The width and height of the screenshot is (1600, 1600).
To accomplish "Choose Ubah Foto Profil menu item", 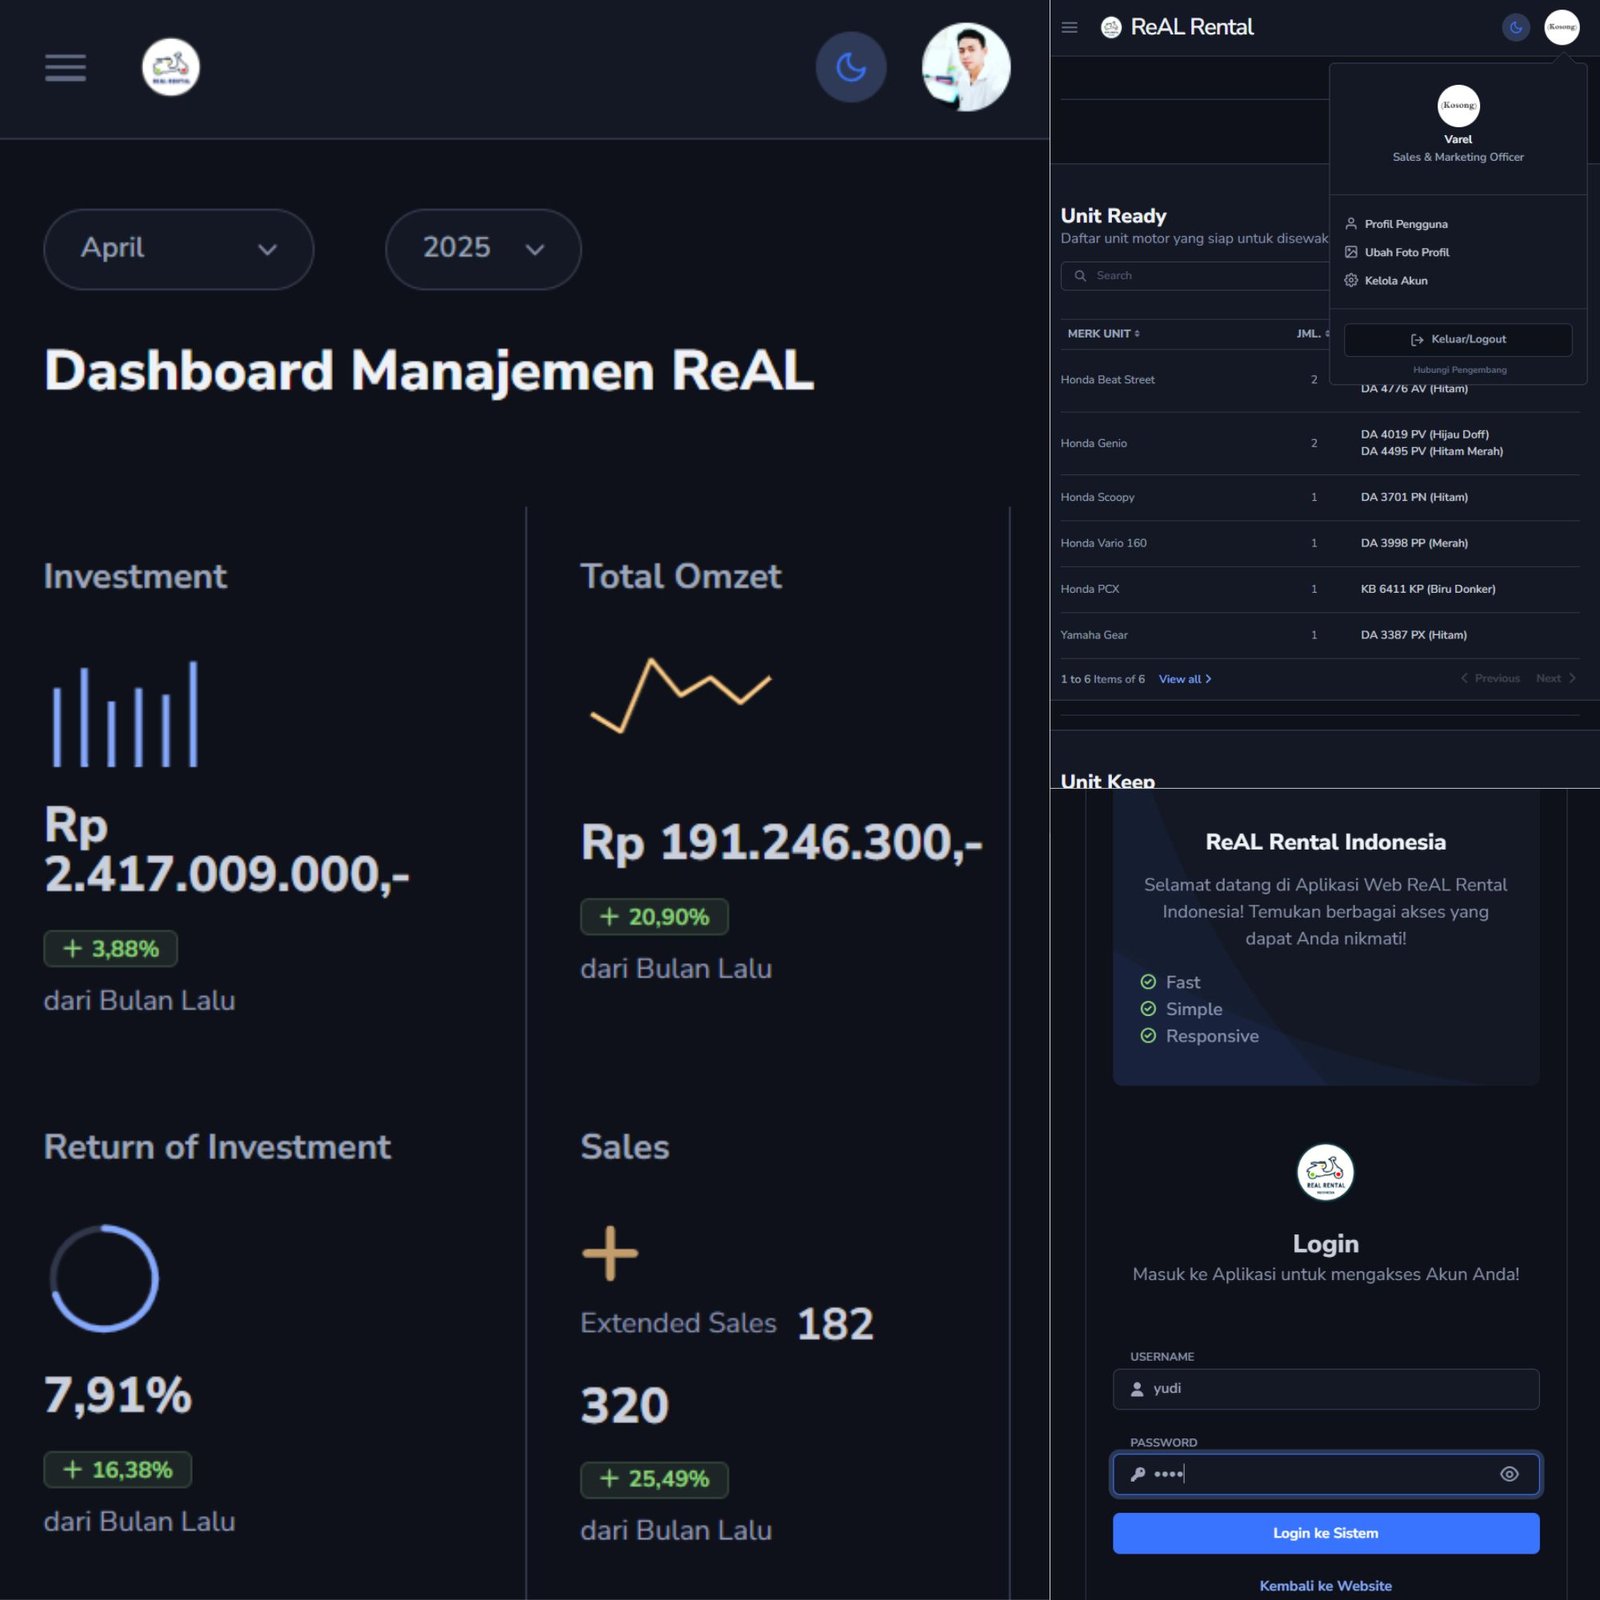I will (x=1406, y=252).
